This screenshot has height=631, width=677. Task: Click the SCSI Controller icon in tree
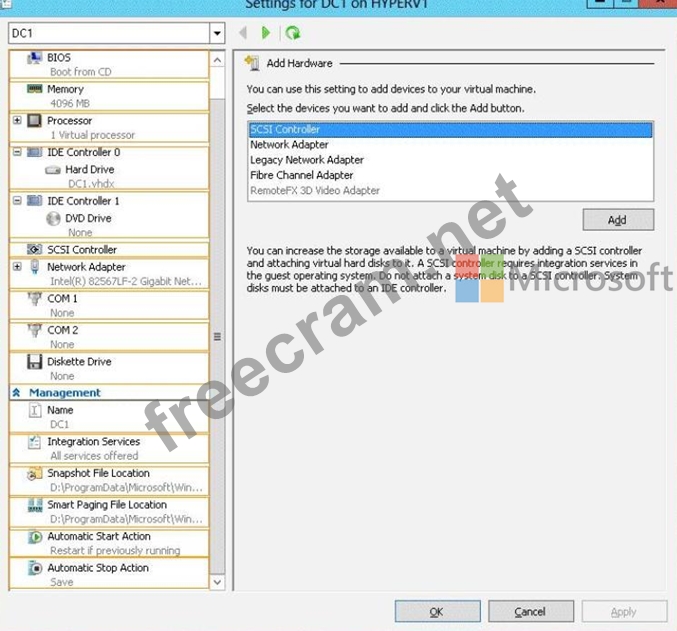[x=35, y=250]
